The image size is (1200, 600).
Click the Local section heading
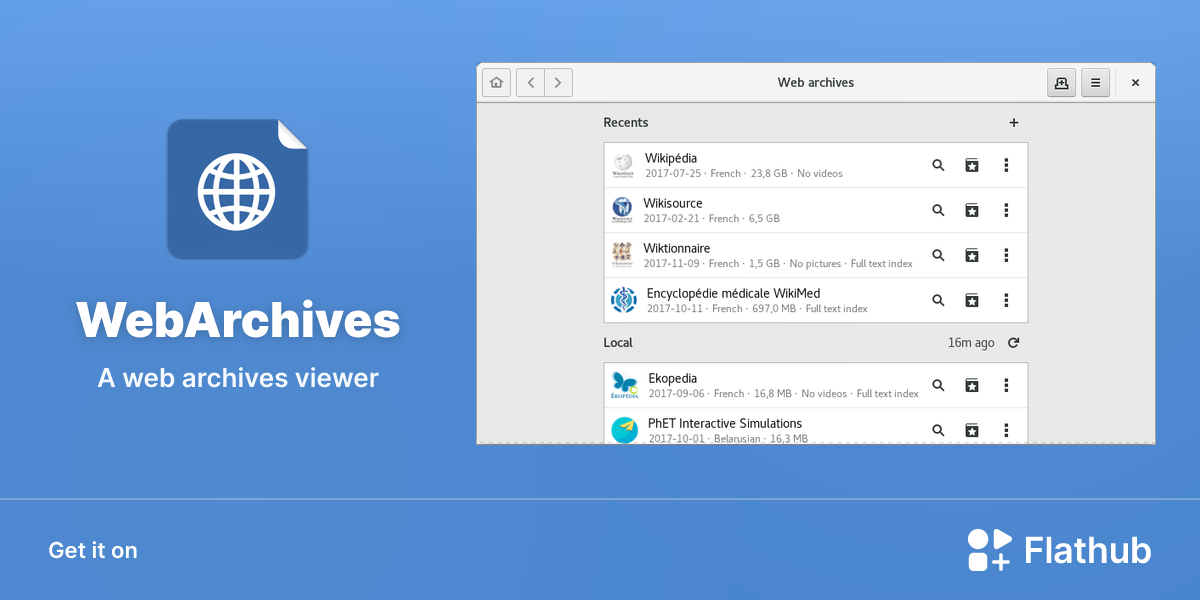tap(618, 343)
